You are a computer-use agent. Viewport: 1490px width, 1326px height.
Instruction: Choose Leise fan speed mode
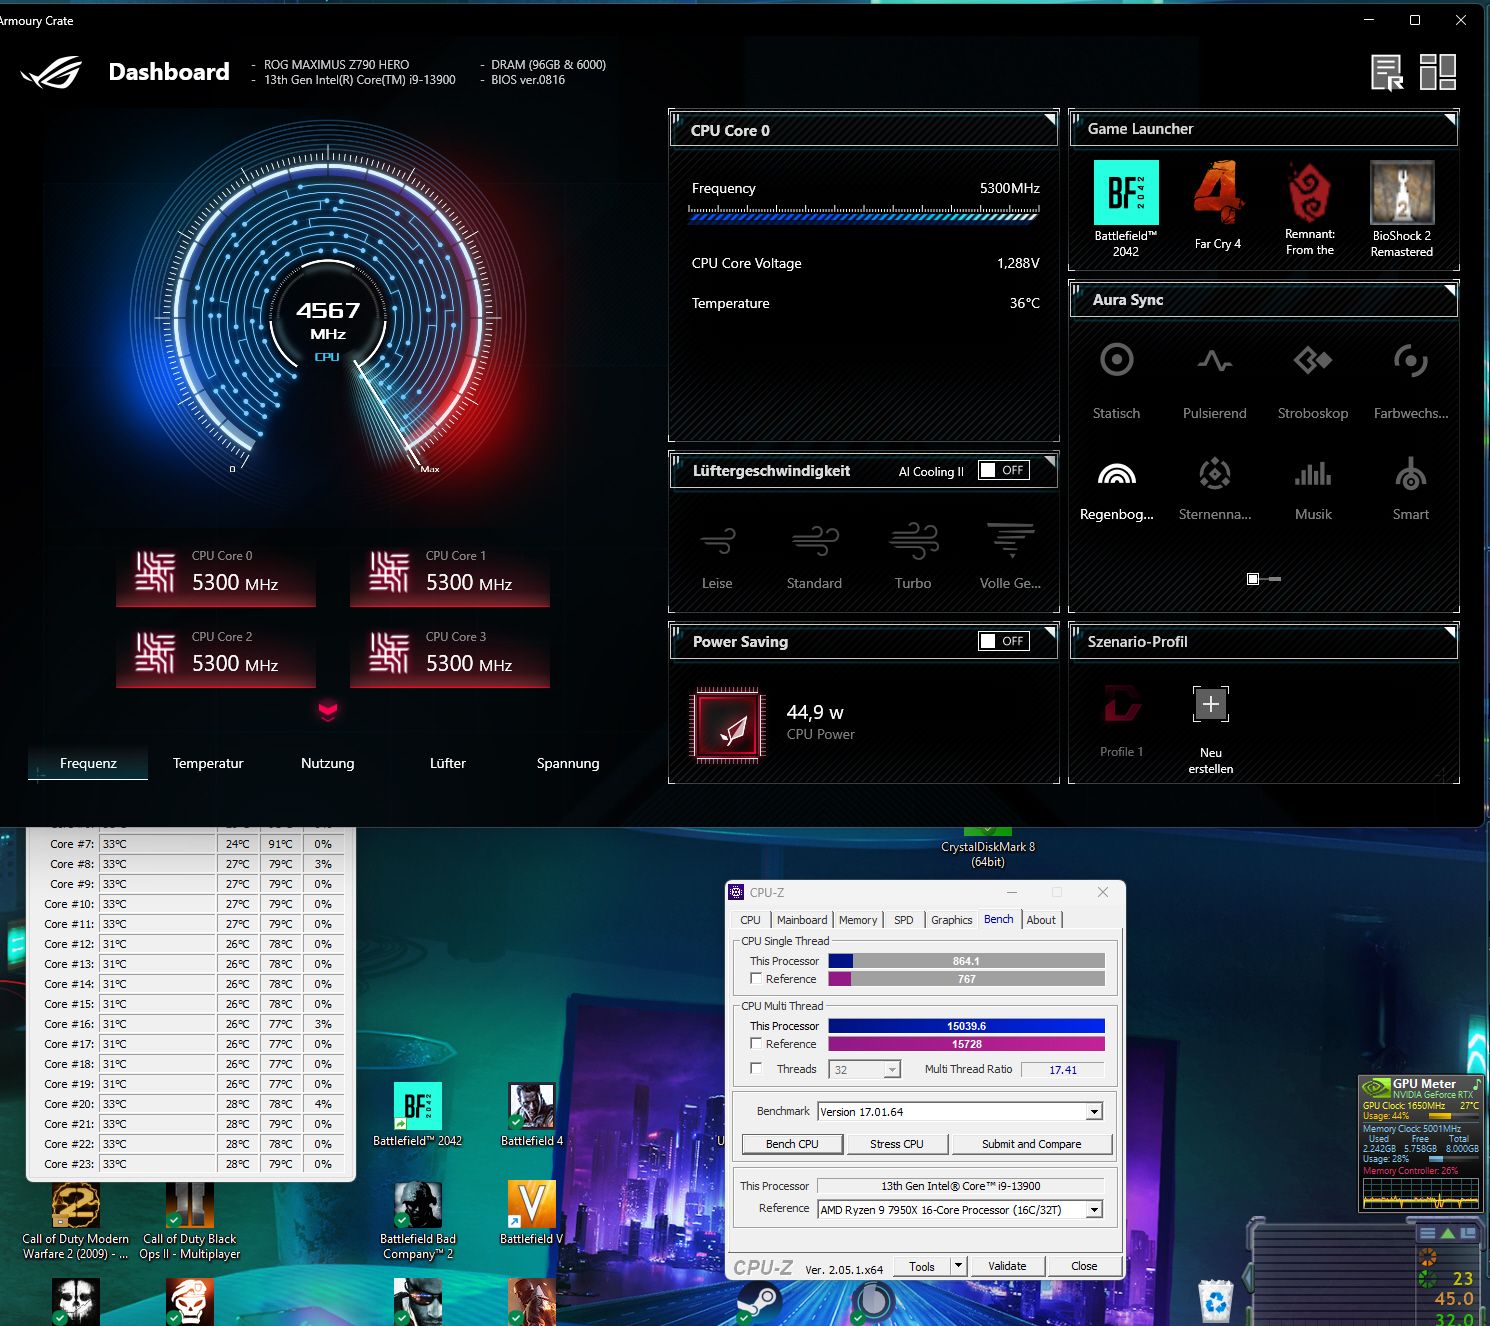pos(717,541)
